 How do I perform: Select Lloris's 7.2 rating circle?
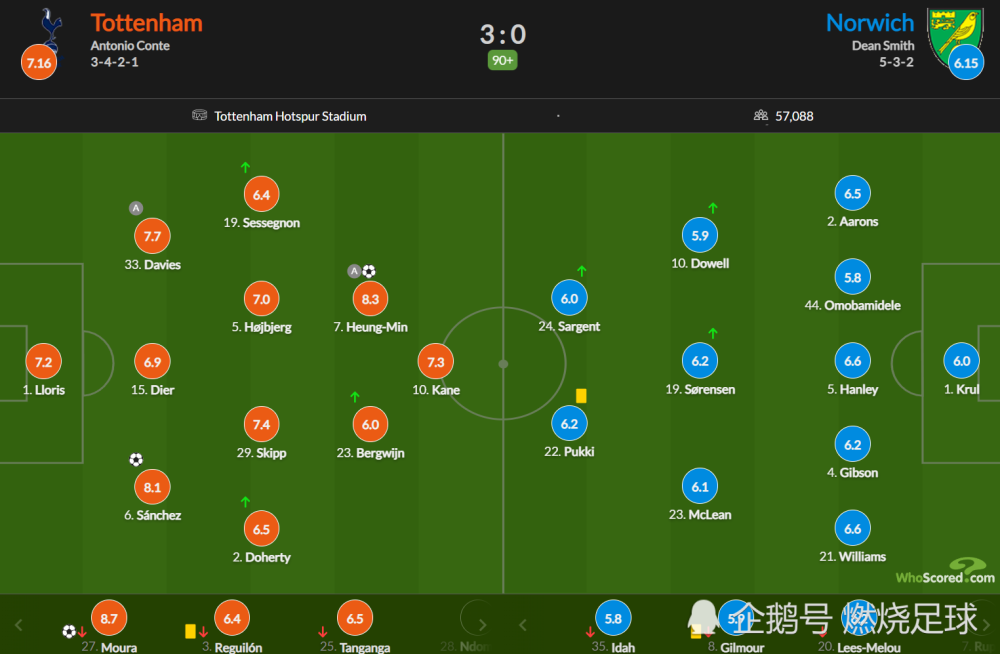pyautogui.click(x=43, y=362)
